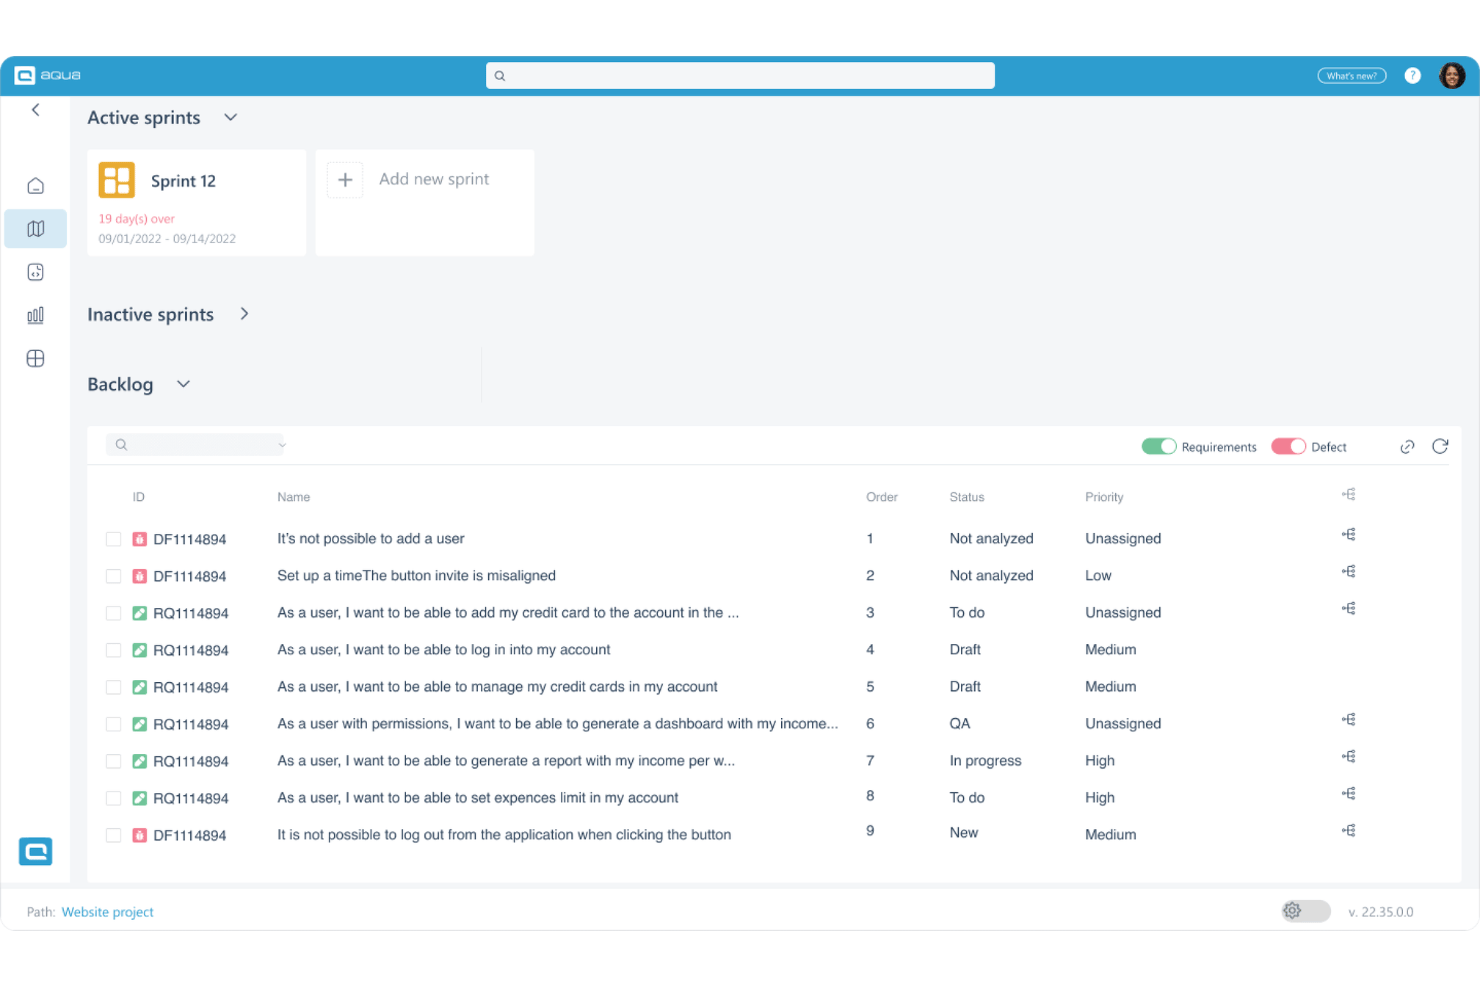Viewport: 1480px width, 987px height.
Task: Select the map/sprints sidebar icon
Action: pyautogui.click(x=36, y=229)
